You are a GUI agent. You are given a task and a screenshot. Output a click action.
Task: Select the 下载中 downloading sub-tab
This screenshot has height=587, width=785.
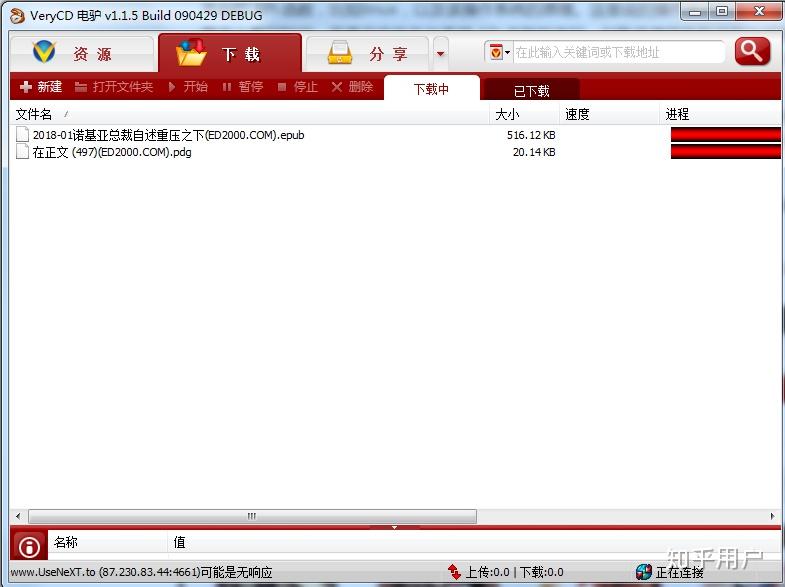click(x=432, y=89)
